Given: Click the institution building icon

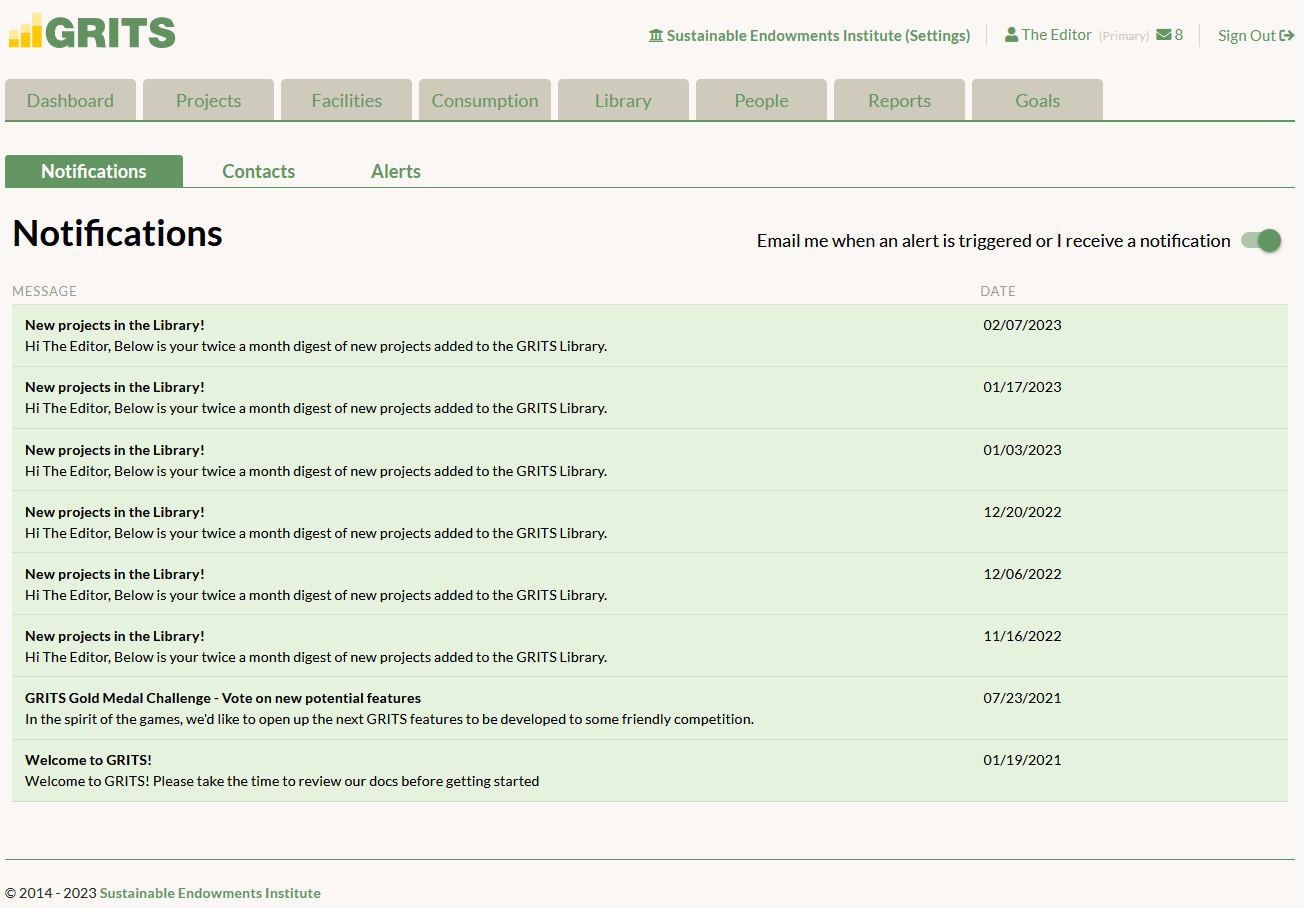Looking at the screenshot, I should pos(656,36).
